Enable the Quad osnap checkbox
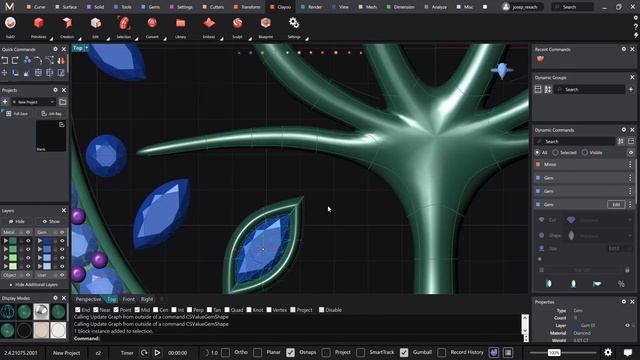The image size is (640, 360). [227, 310]
